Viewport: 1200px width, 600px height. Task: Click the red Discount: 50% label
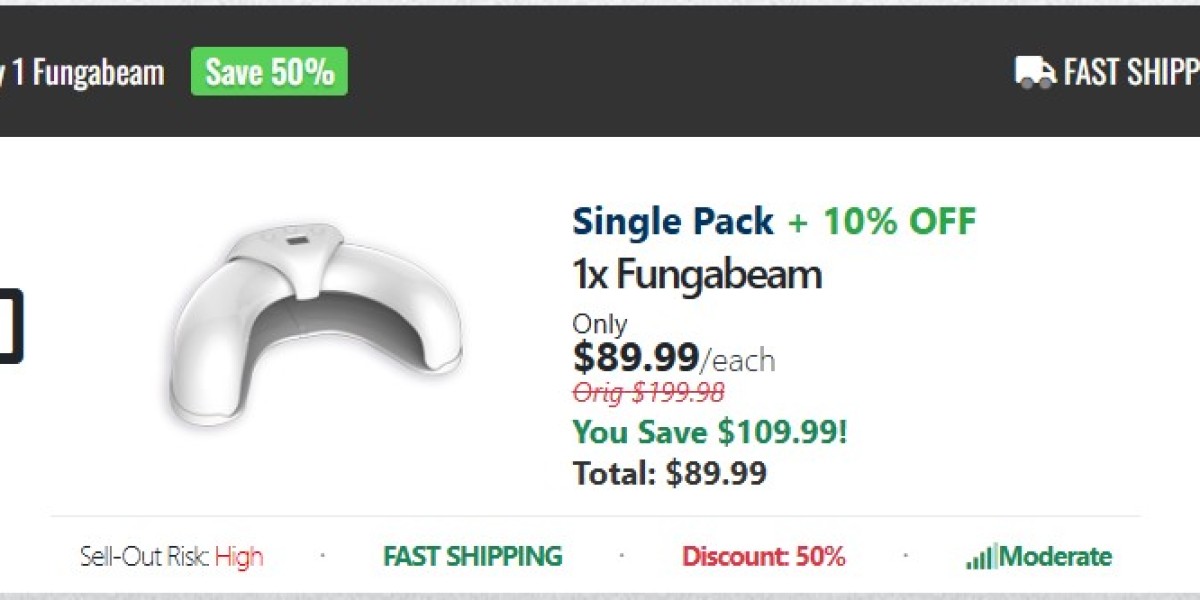763,556
